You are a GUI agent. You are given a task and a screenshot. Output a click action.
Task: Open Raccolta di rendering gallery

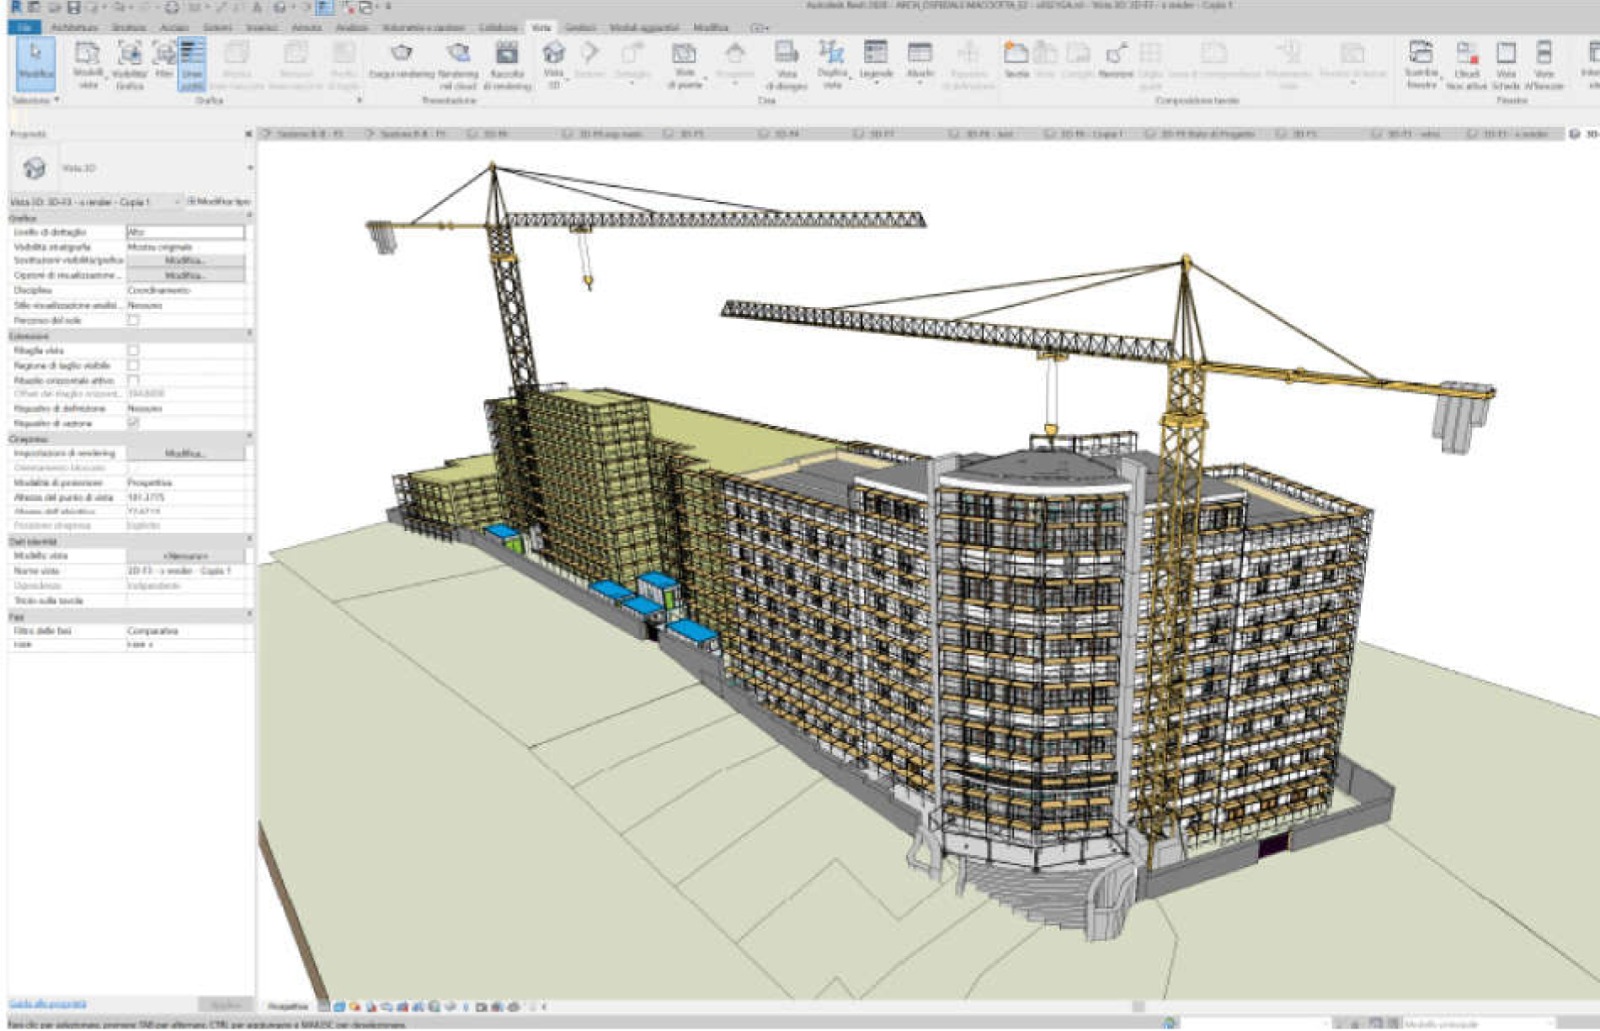(x=507, y=54)
